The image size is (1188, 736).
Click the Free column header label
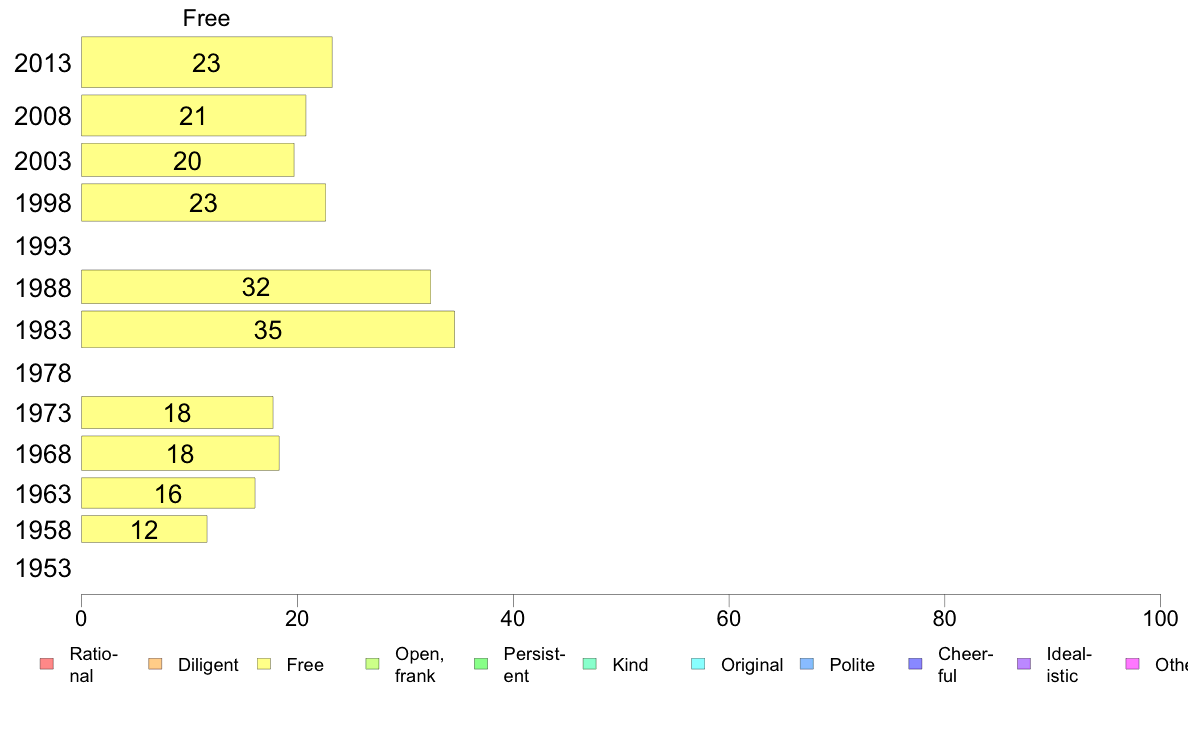point(206,18)
